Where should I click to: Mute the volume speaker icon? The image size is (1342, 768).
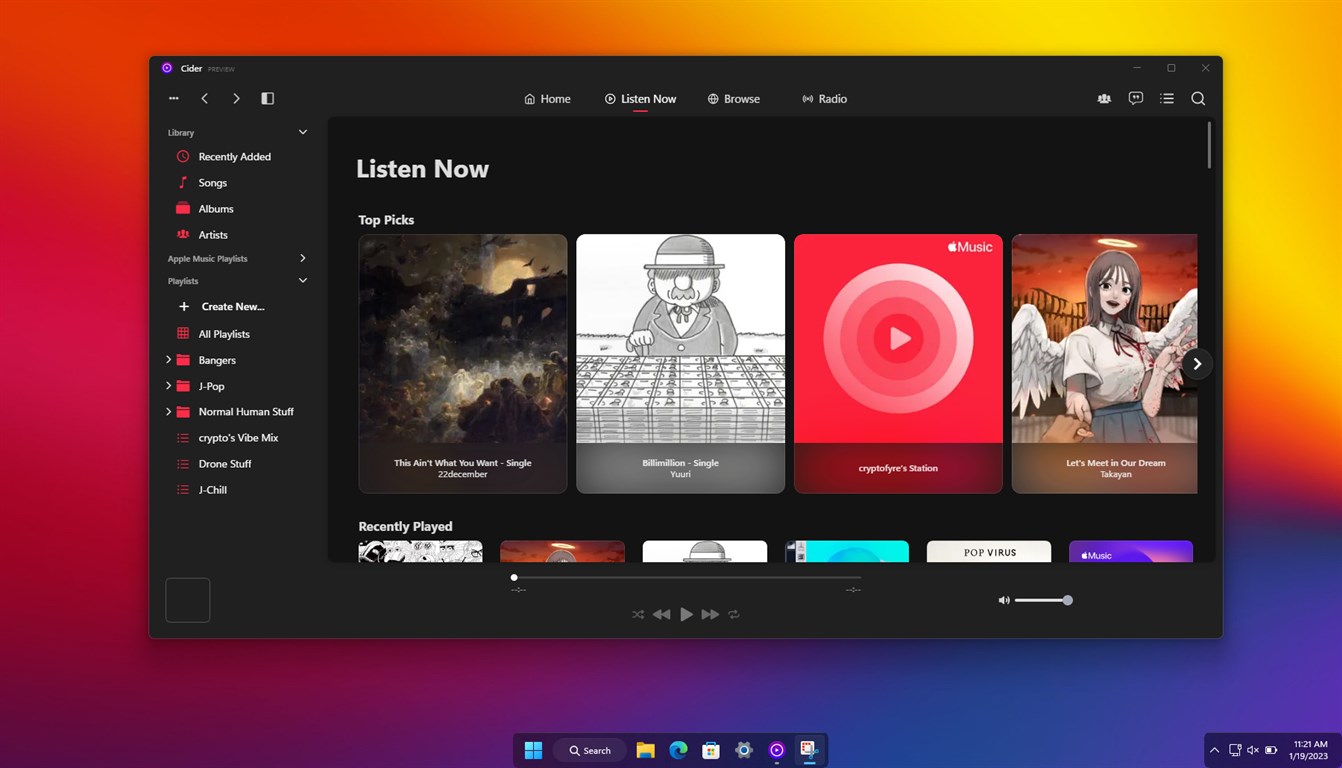(1003, 599)
